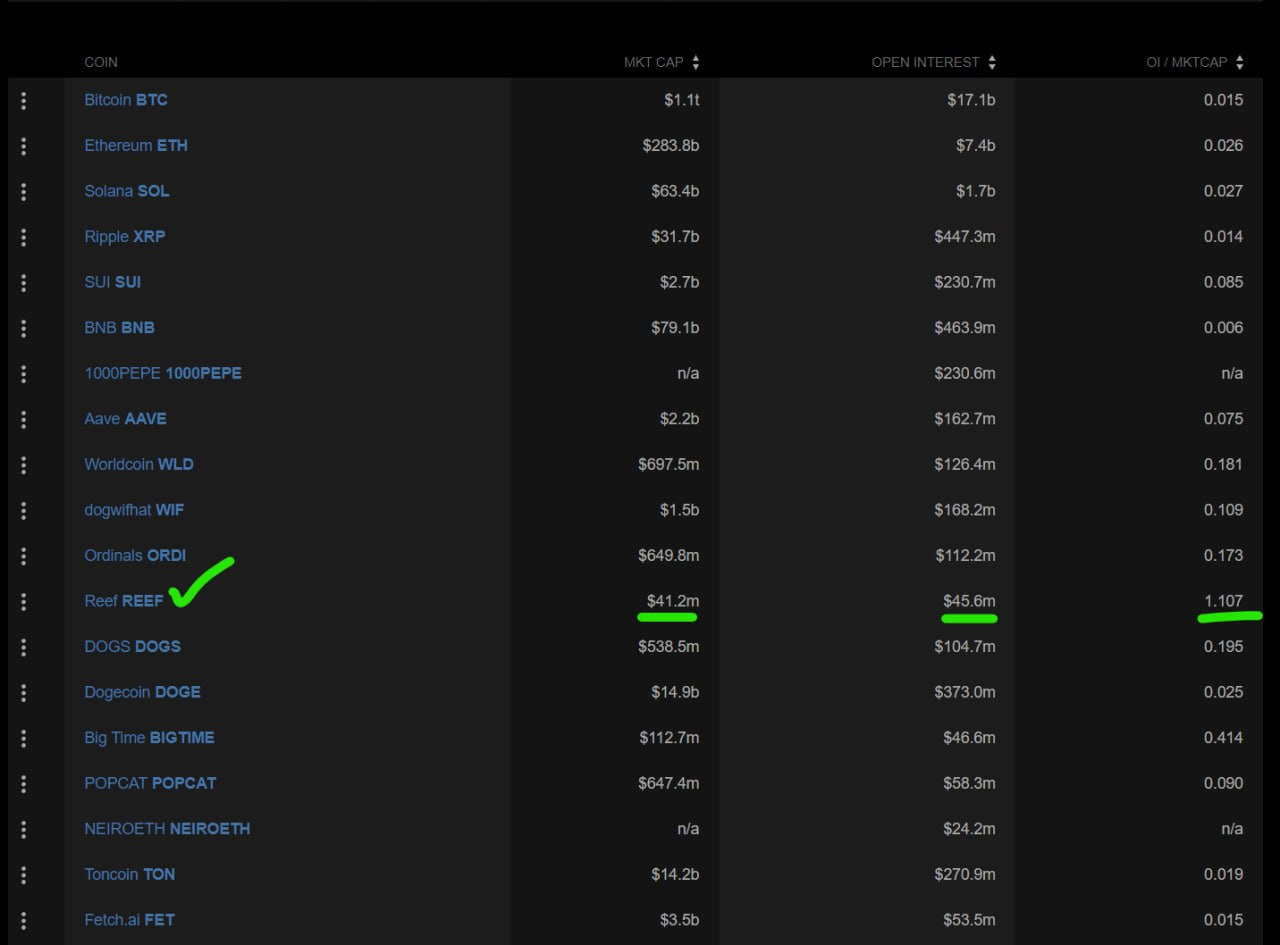Sort table by MKT CAP column arrows

tap(696, 62)
